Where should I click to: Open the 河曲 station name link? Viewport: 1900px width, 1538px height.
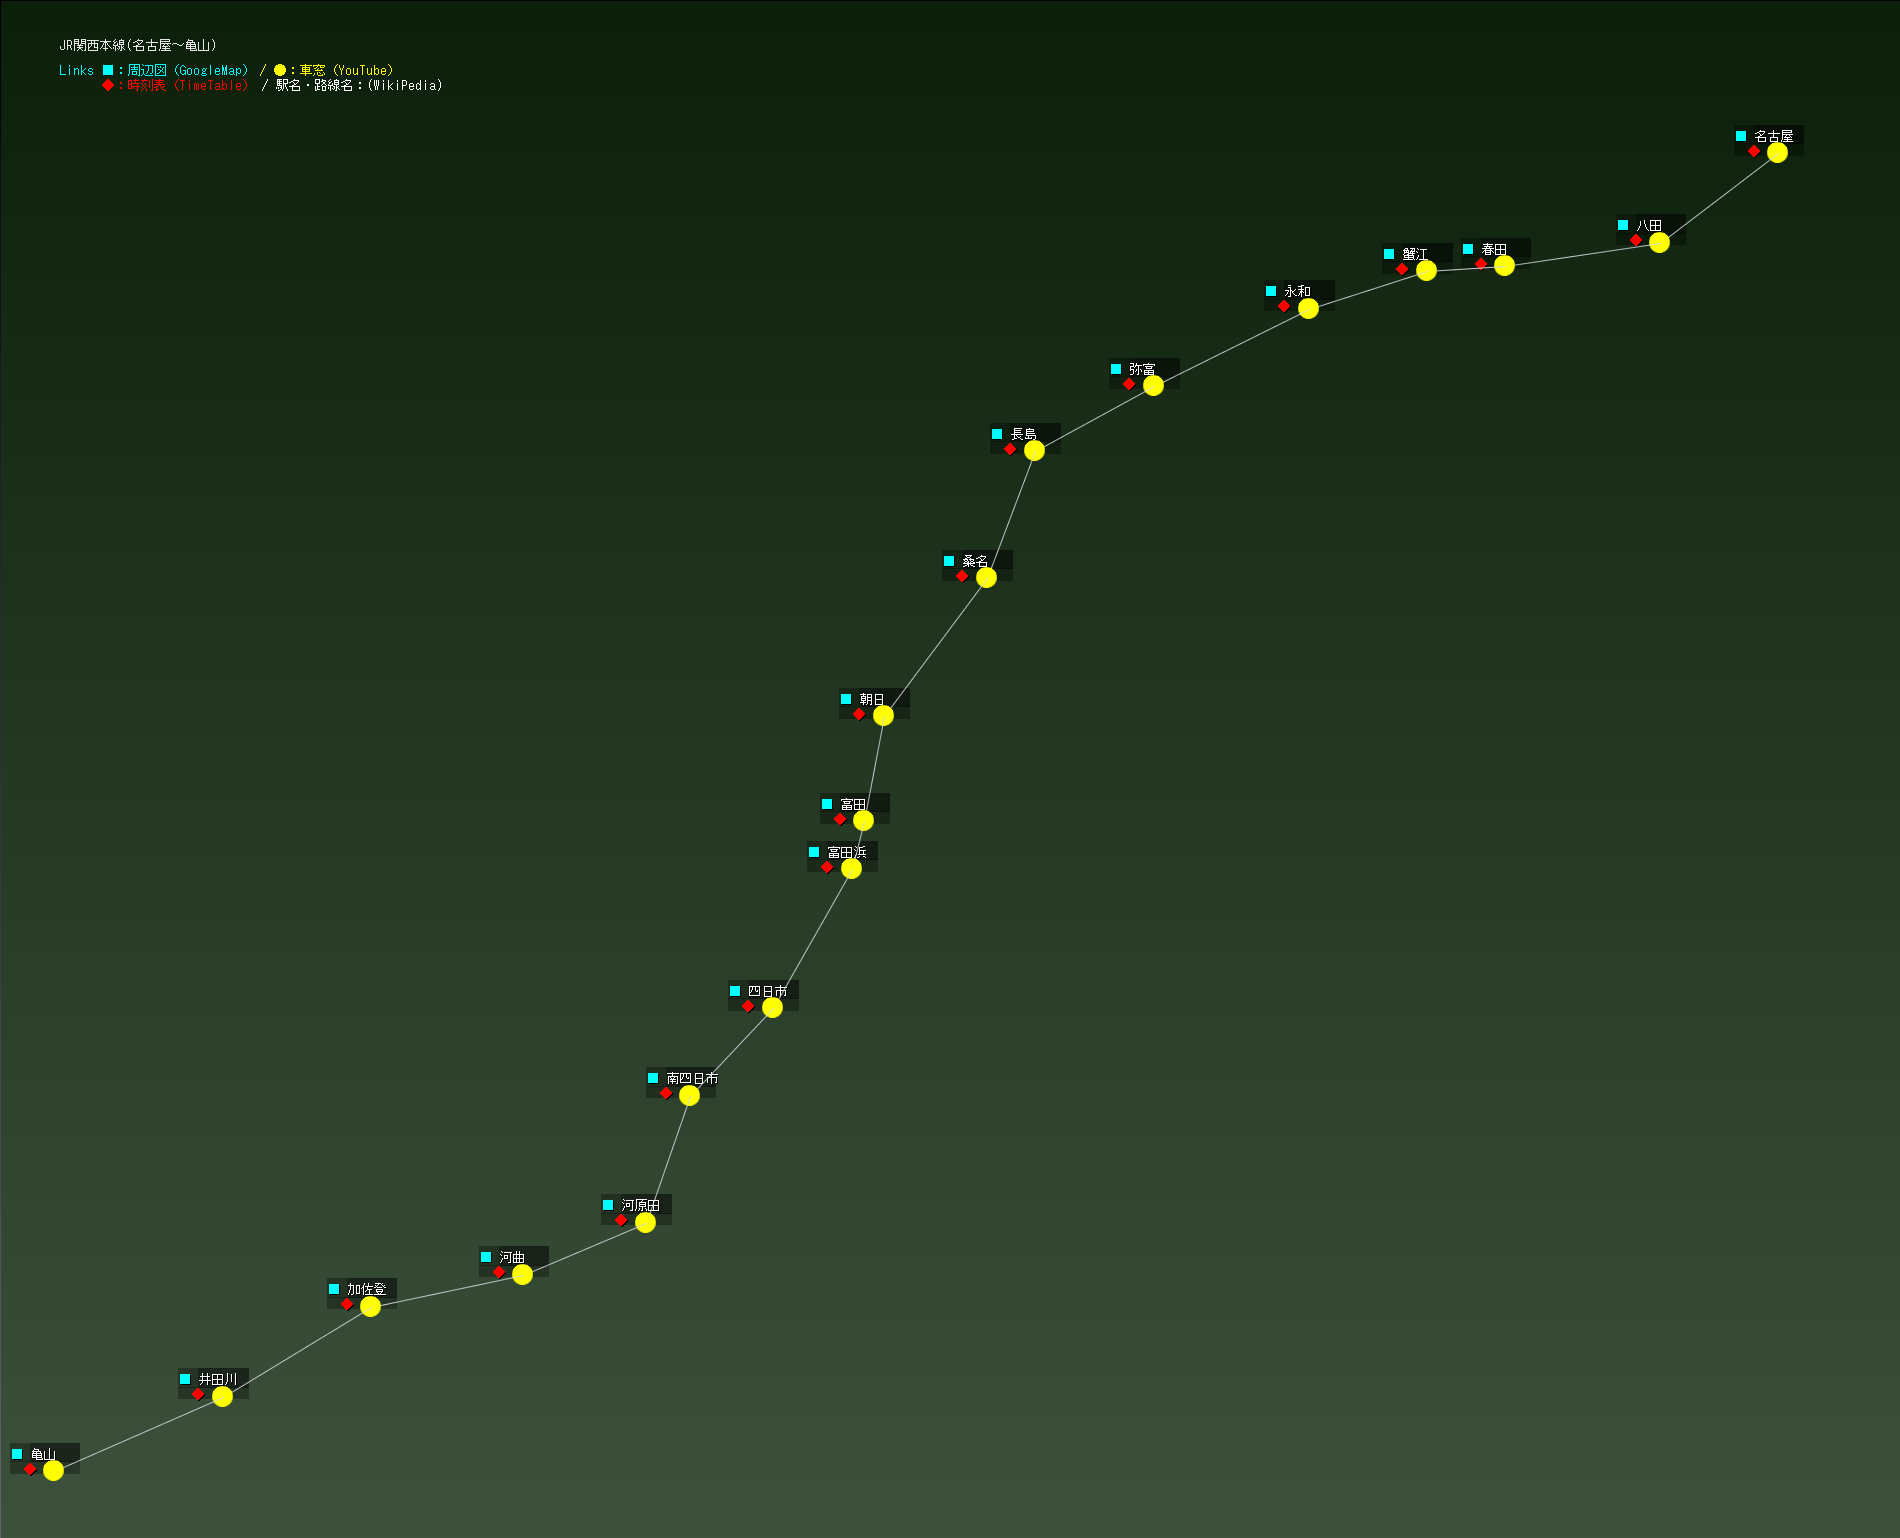tap(512, 1257)
